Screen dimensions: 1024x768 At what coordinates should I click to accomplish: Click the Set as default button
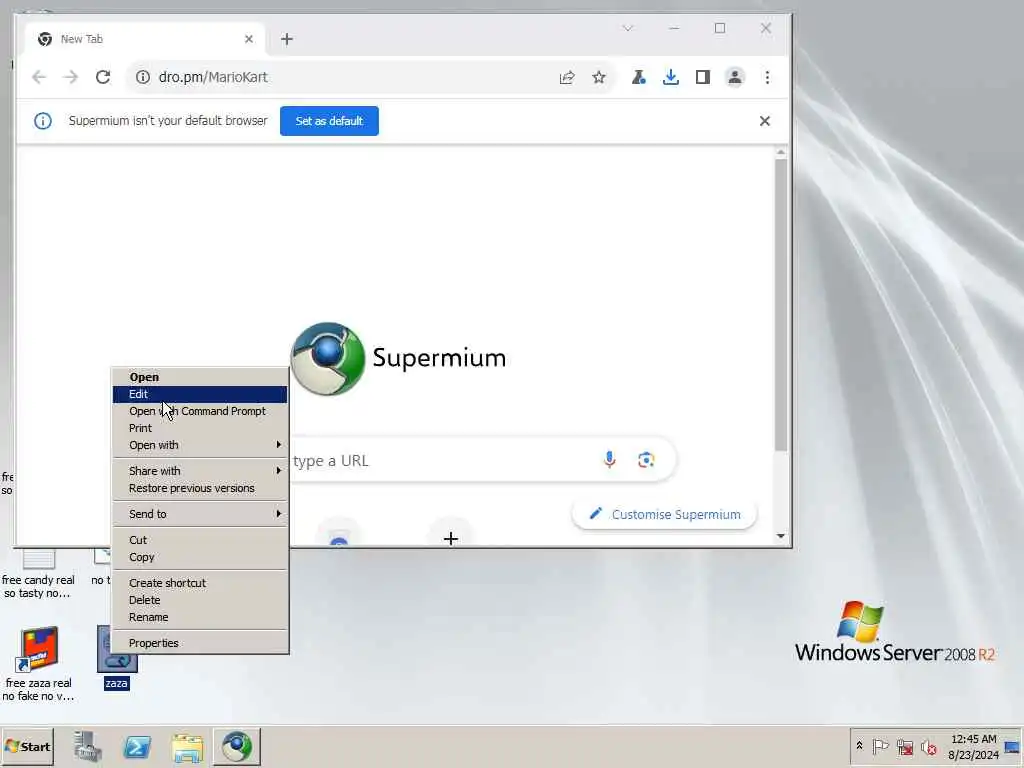click(329, 121)
